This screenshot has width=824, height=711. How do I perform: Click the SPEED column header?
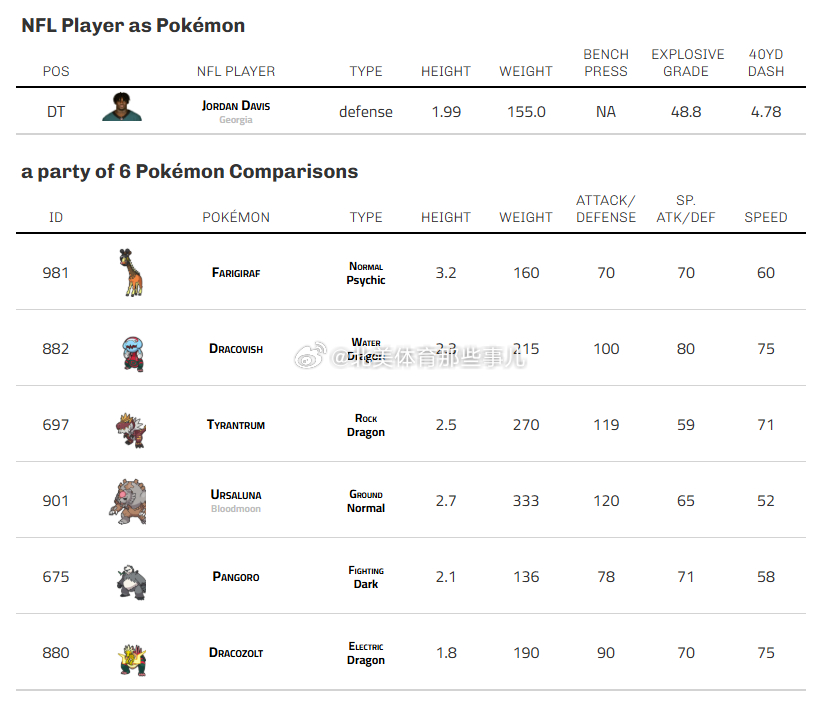click(x=766, y=217)
